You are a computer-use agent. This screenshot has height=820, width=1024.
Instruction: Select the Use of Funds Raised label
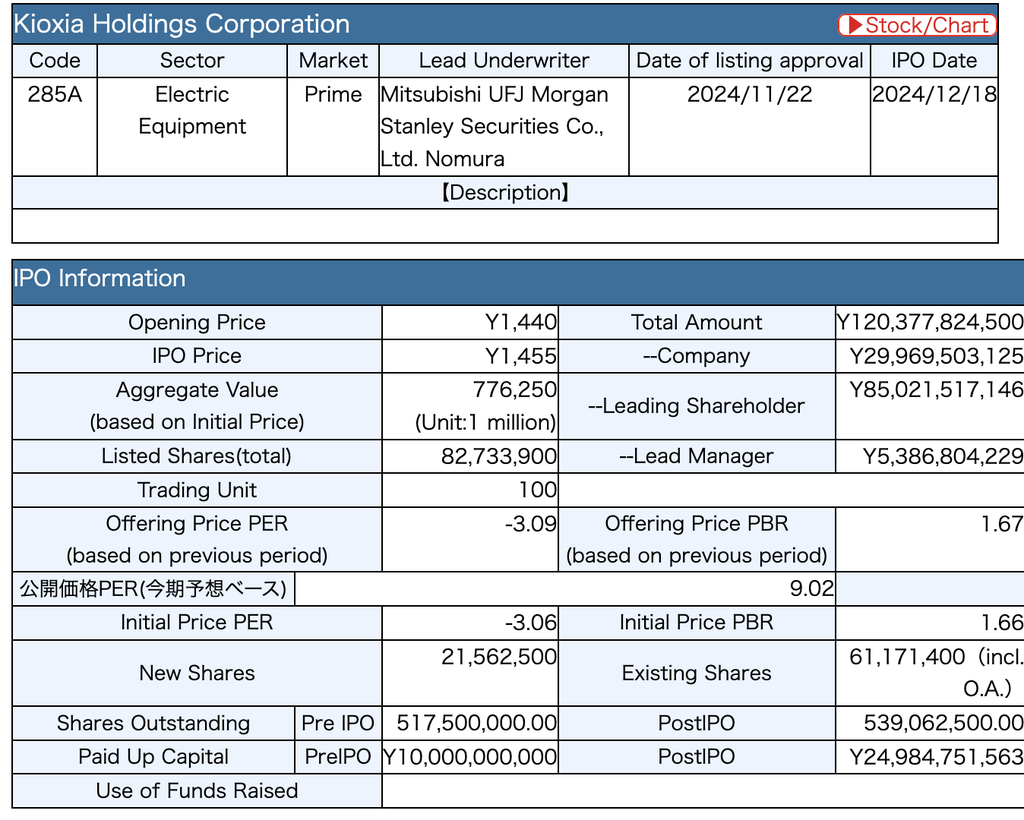(x=197, y=791)
